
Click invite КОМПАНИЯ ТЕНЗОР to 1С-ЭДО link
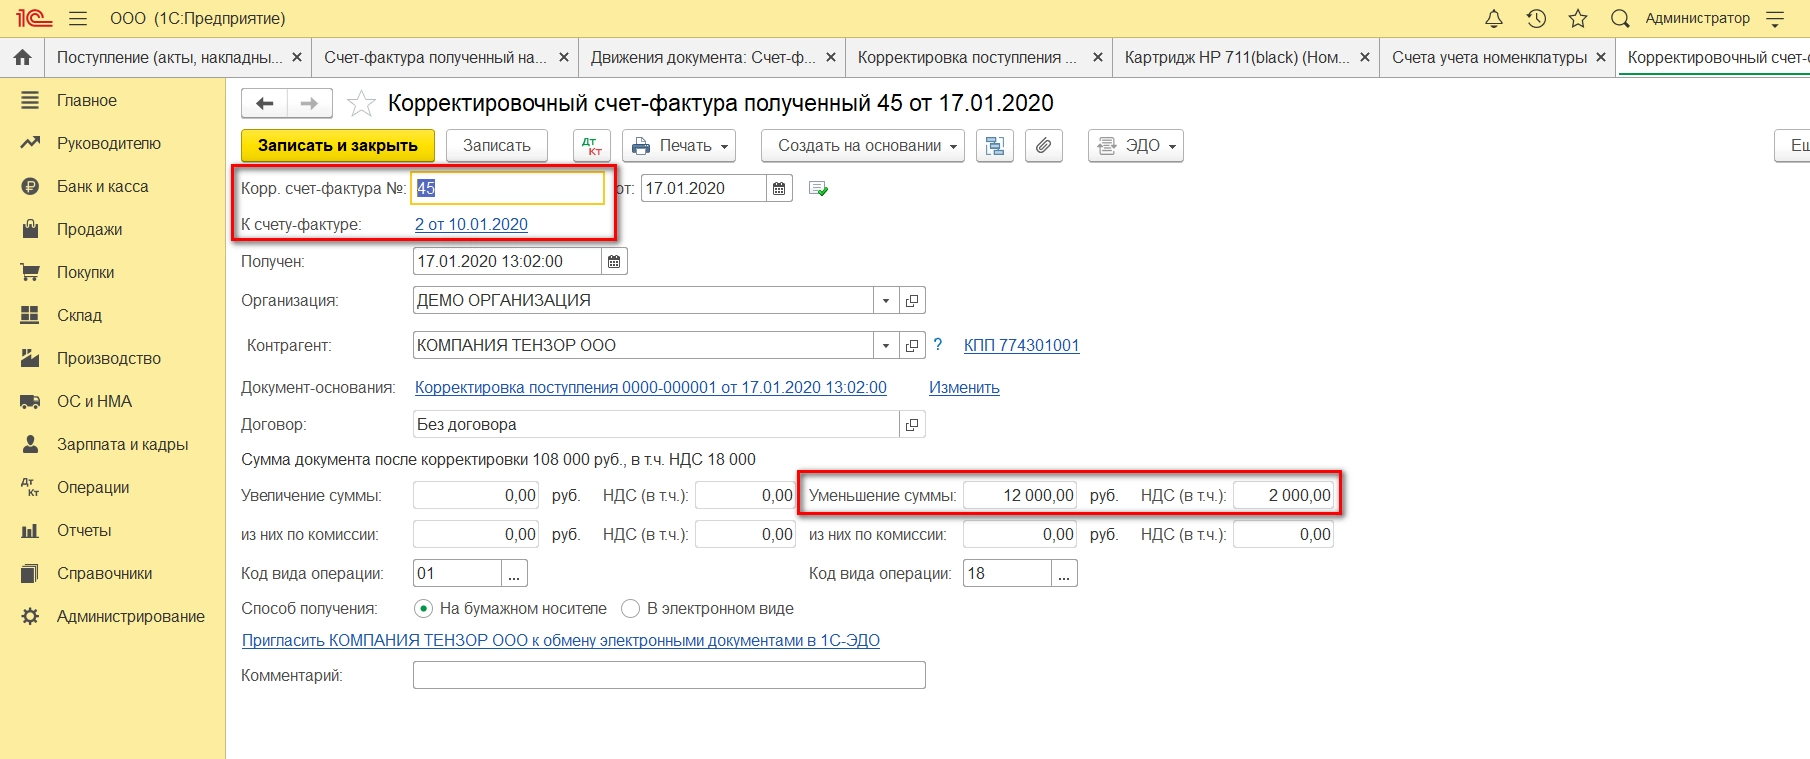561,640
